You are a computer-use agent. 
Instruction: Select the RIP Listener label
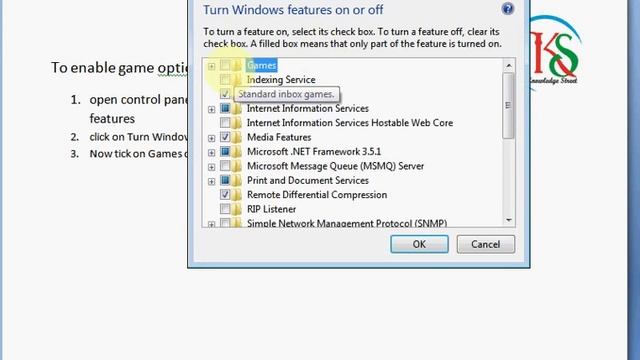271,209
